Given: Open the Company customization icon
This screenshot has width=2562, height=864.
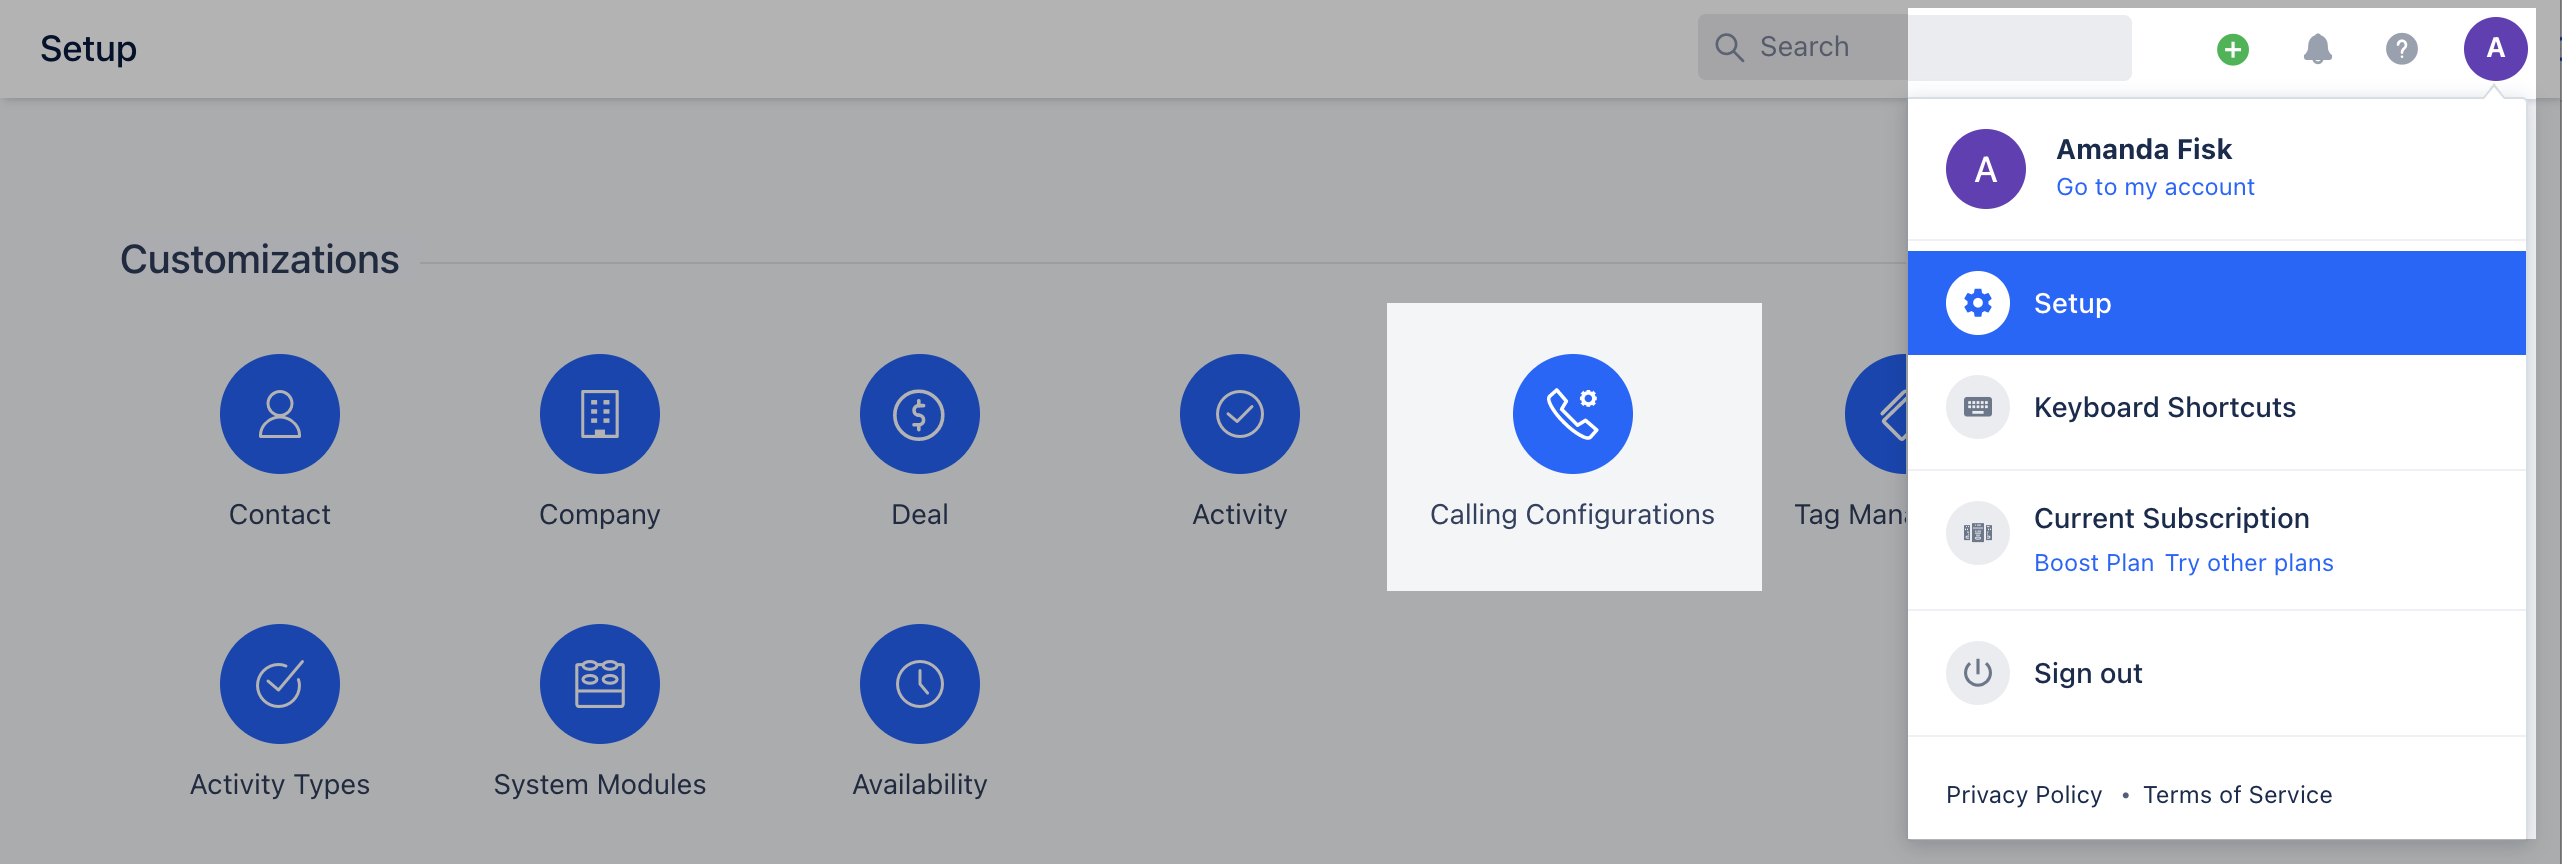Looking at the screenshot, I should pyautogui.click(x=600, y=414).
